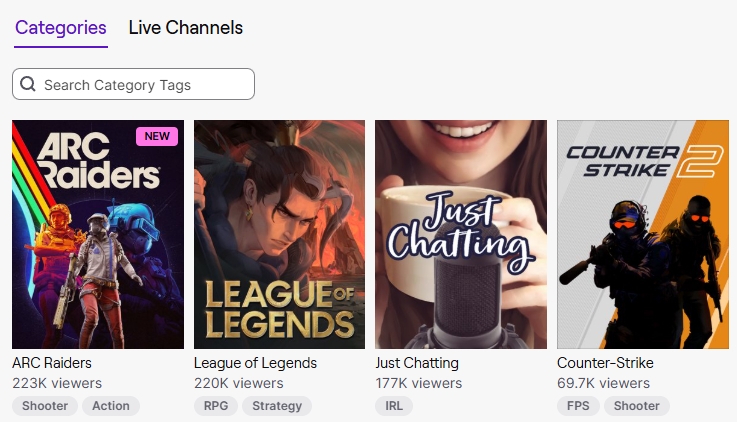737x422 pixels.
Task: Click the 177K viewers text
Action: click(x=419, y=383)
